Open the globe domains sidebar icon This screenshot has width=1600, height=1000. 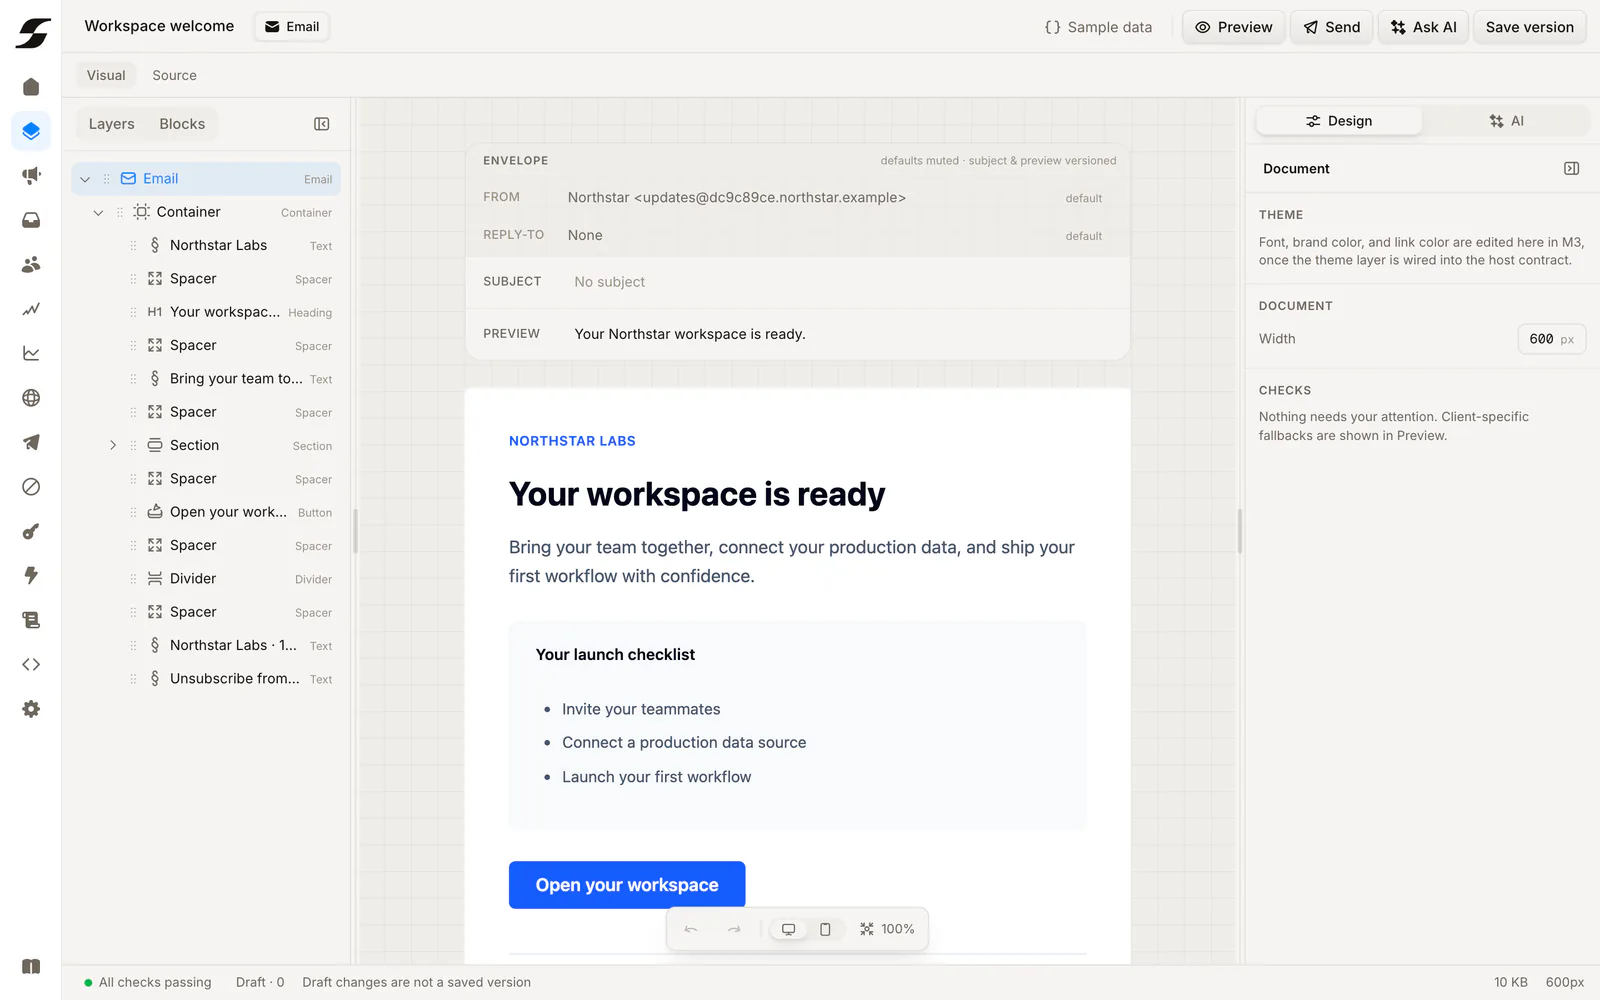coord(31,398)
